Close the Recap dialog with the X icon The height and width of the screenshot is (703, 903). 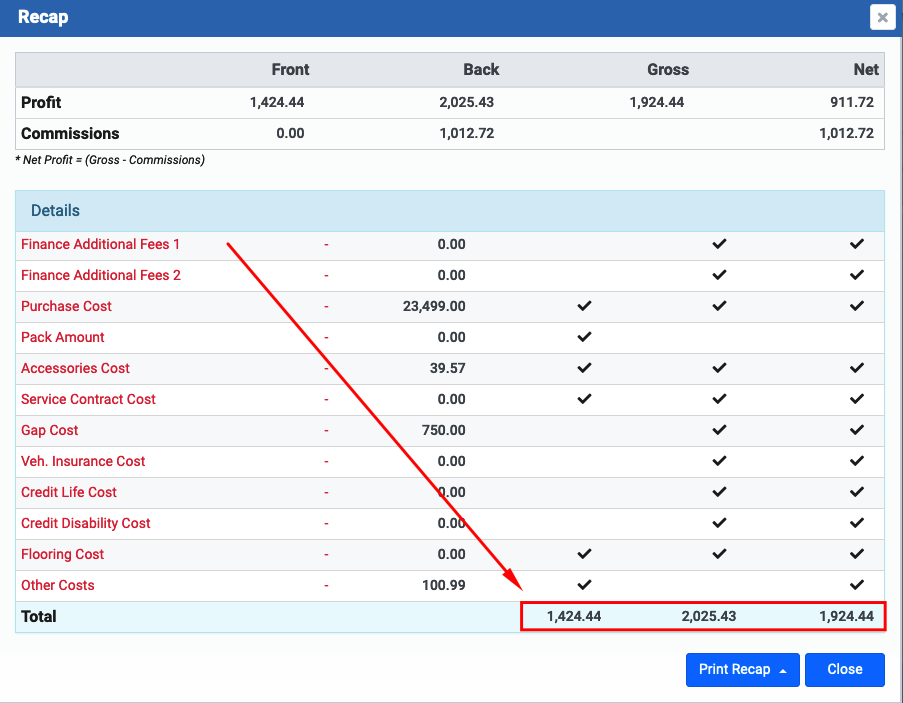click(882, 17)
